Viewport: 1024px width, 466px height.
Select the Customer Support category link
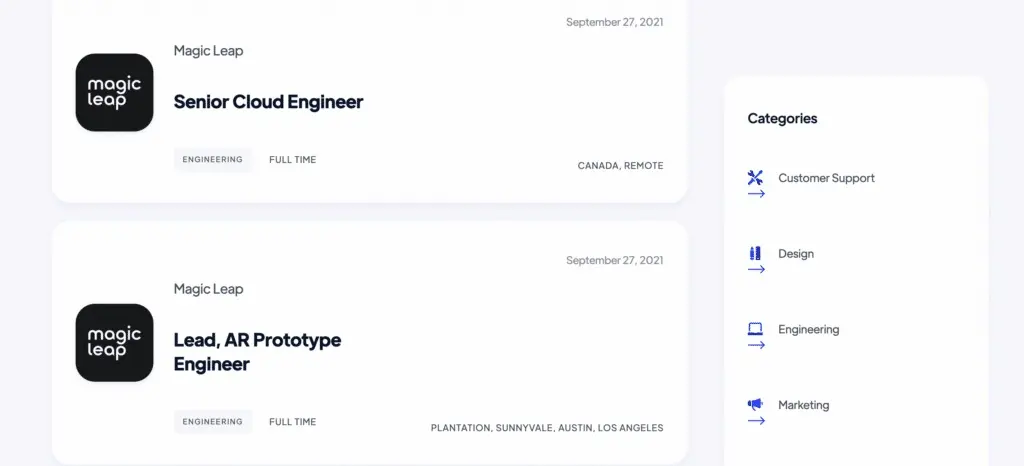[x=826, y=178]
